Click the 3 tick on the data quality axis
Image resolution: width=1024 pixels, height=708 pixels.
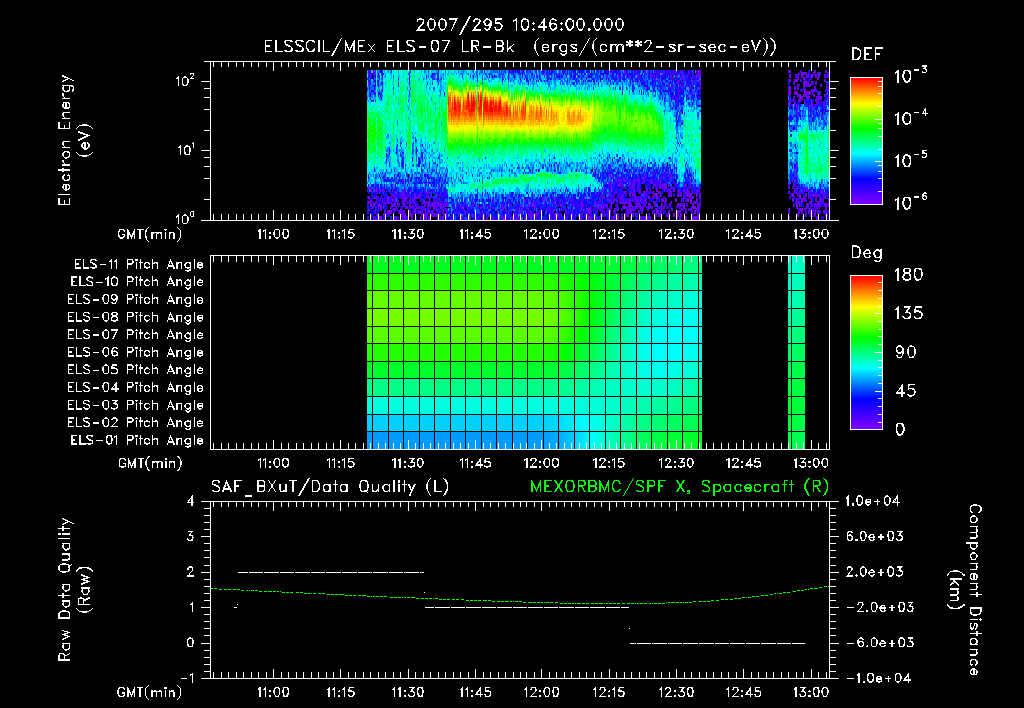[x=191, y=537]
